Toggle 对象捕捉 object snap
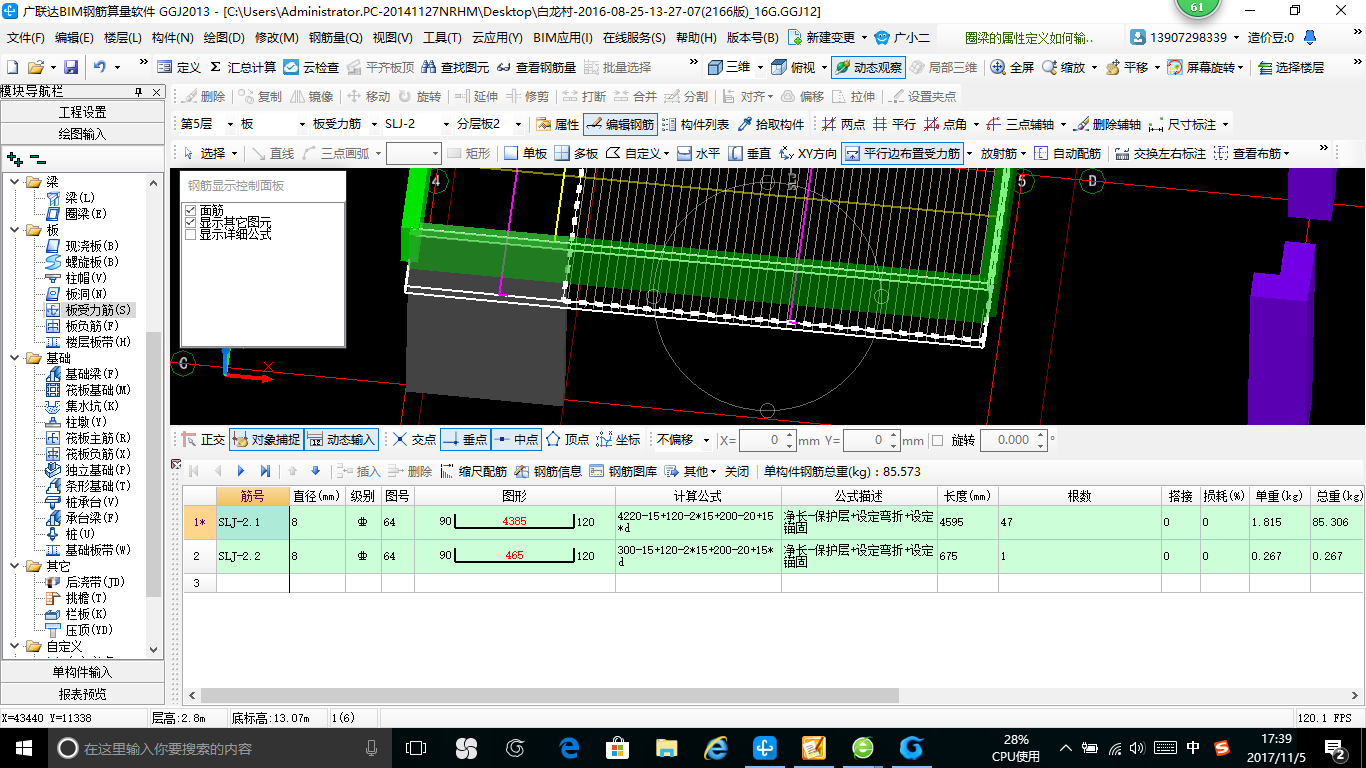This screenshot has width=1366, height=768. [x=266, y=440]
